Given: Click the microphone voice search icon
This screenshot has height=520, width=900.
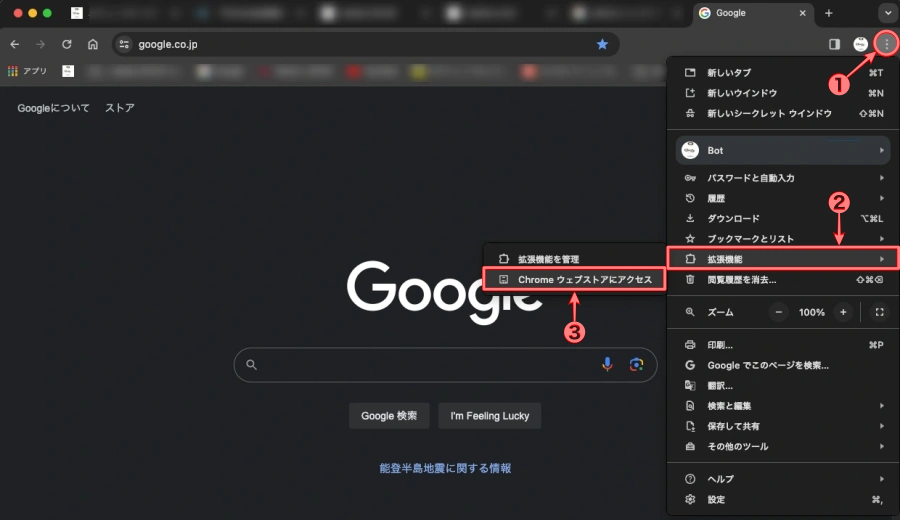Looking at the screenshot, I should click(x=607, y=365).
